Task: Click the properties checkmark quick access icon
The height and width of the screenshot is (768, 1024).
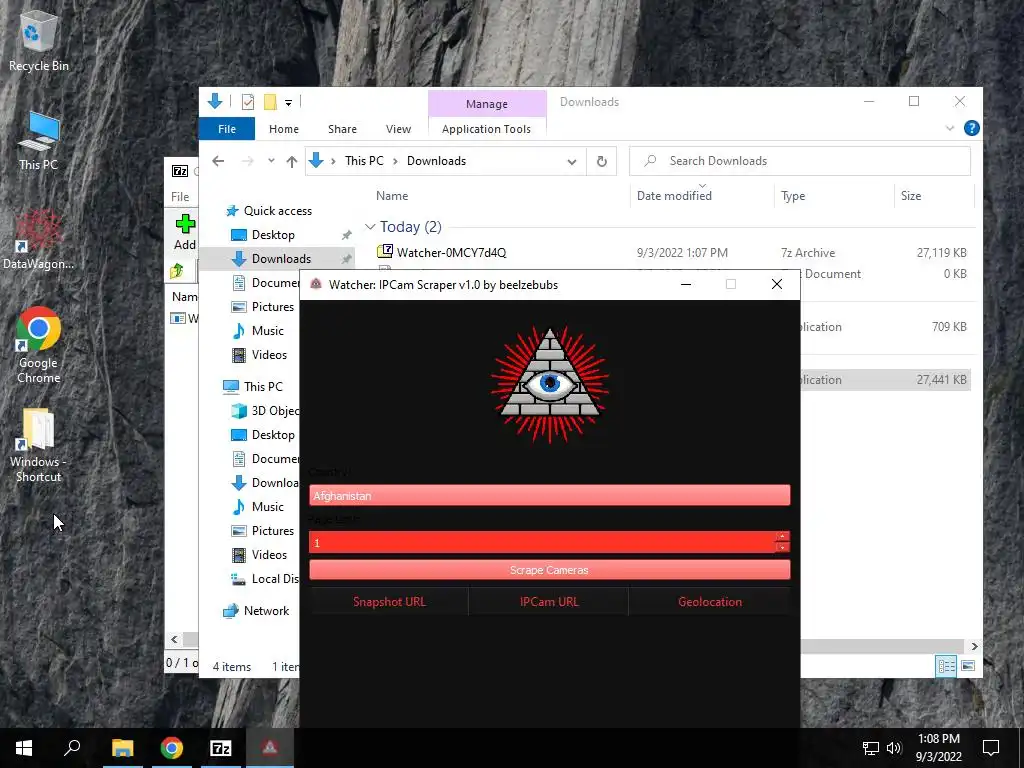Action: [x=248, y=102]
